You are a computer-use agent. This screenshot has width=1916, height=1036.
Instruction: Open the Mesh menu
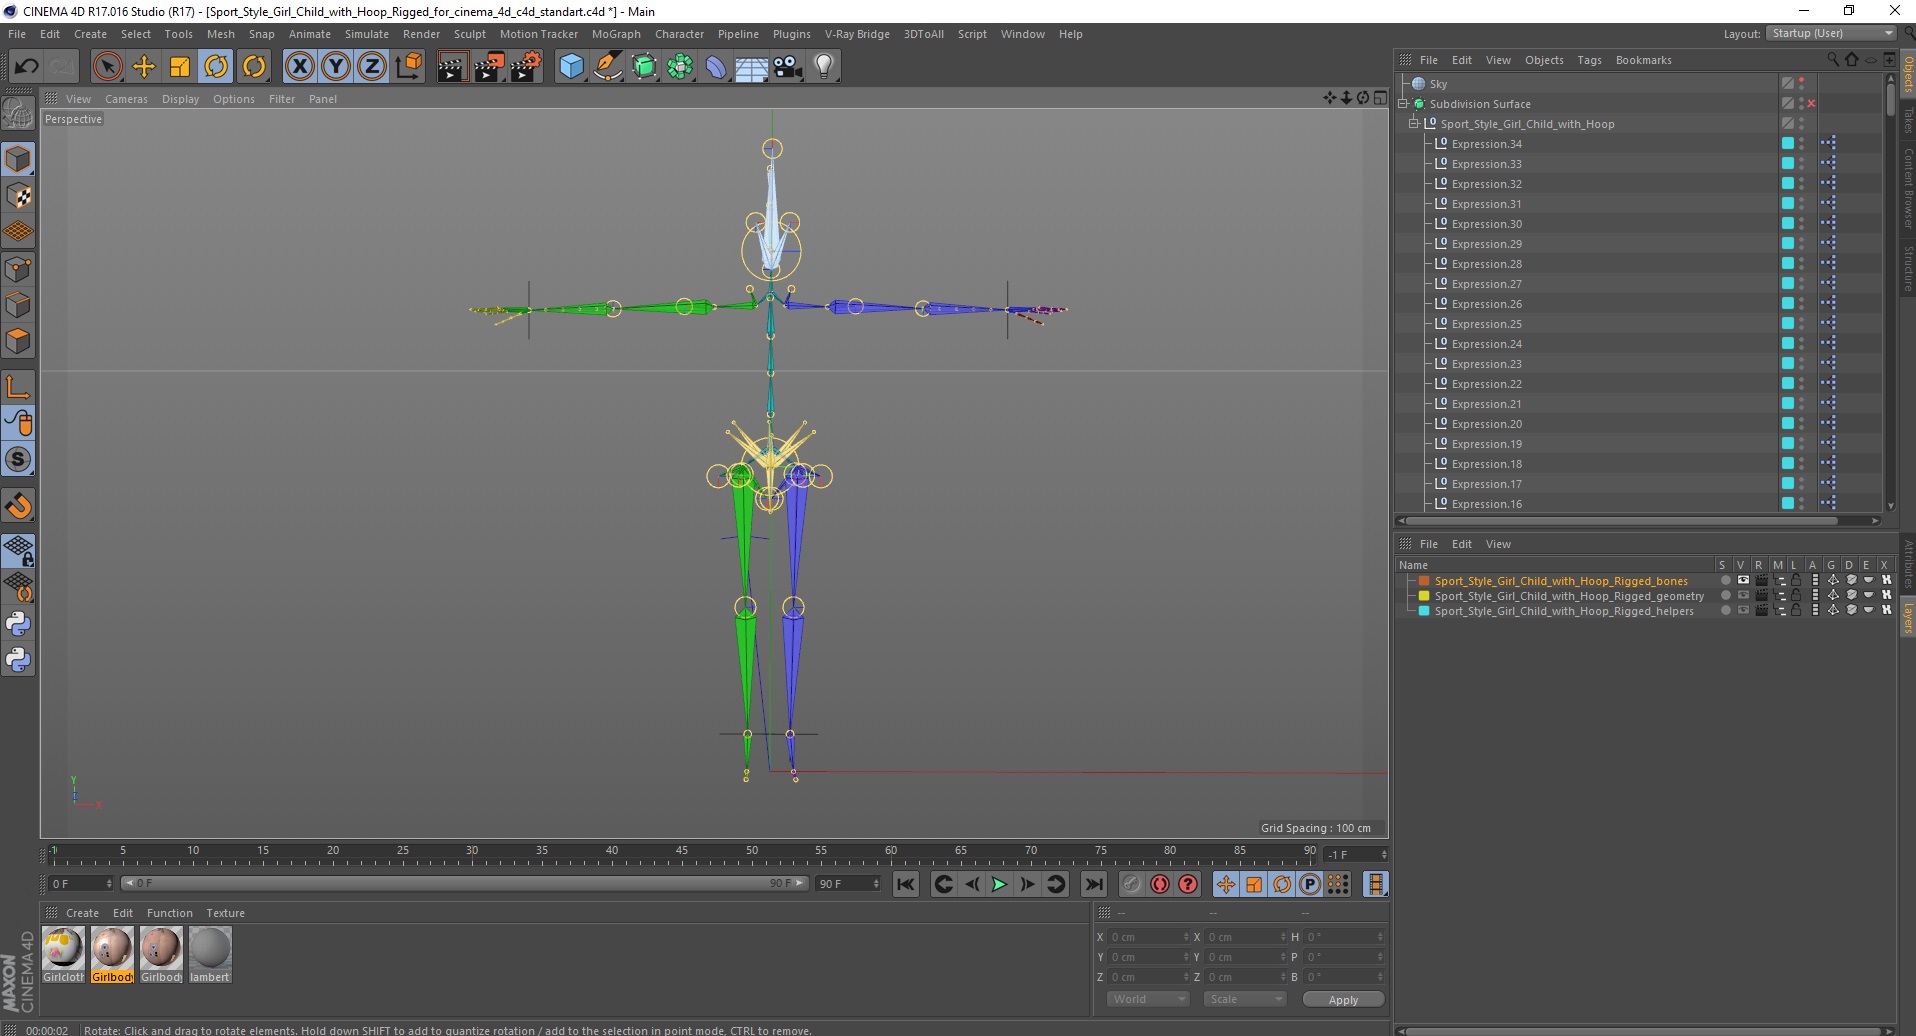point(220,34)
